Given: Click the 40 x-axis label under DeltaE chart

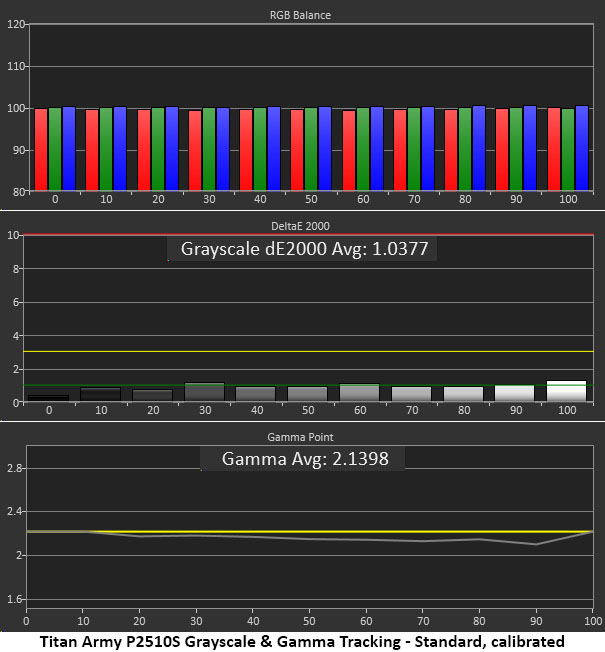Looking at the screenshot, I should point(257,410).
